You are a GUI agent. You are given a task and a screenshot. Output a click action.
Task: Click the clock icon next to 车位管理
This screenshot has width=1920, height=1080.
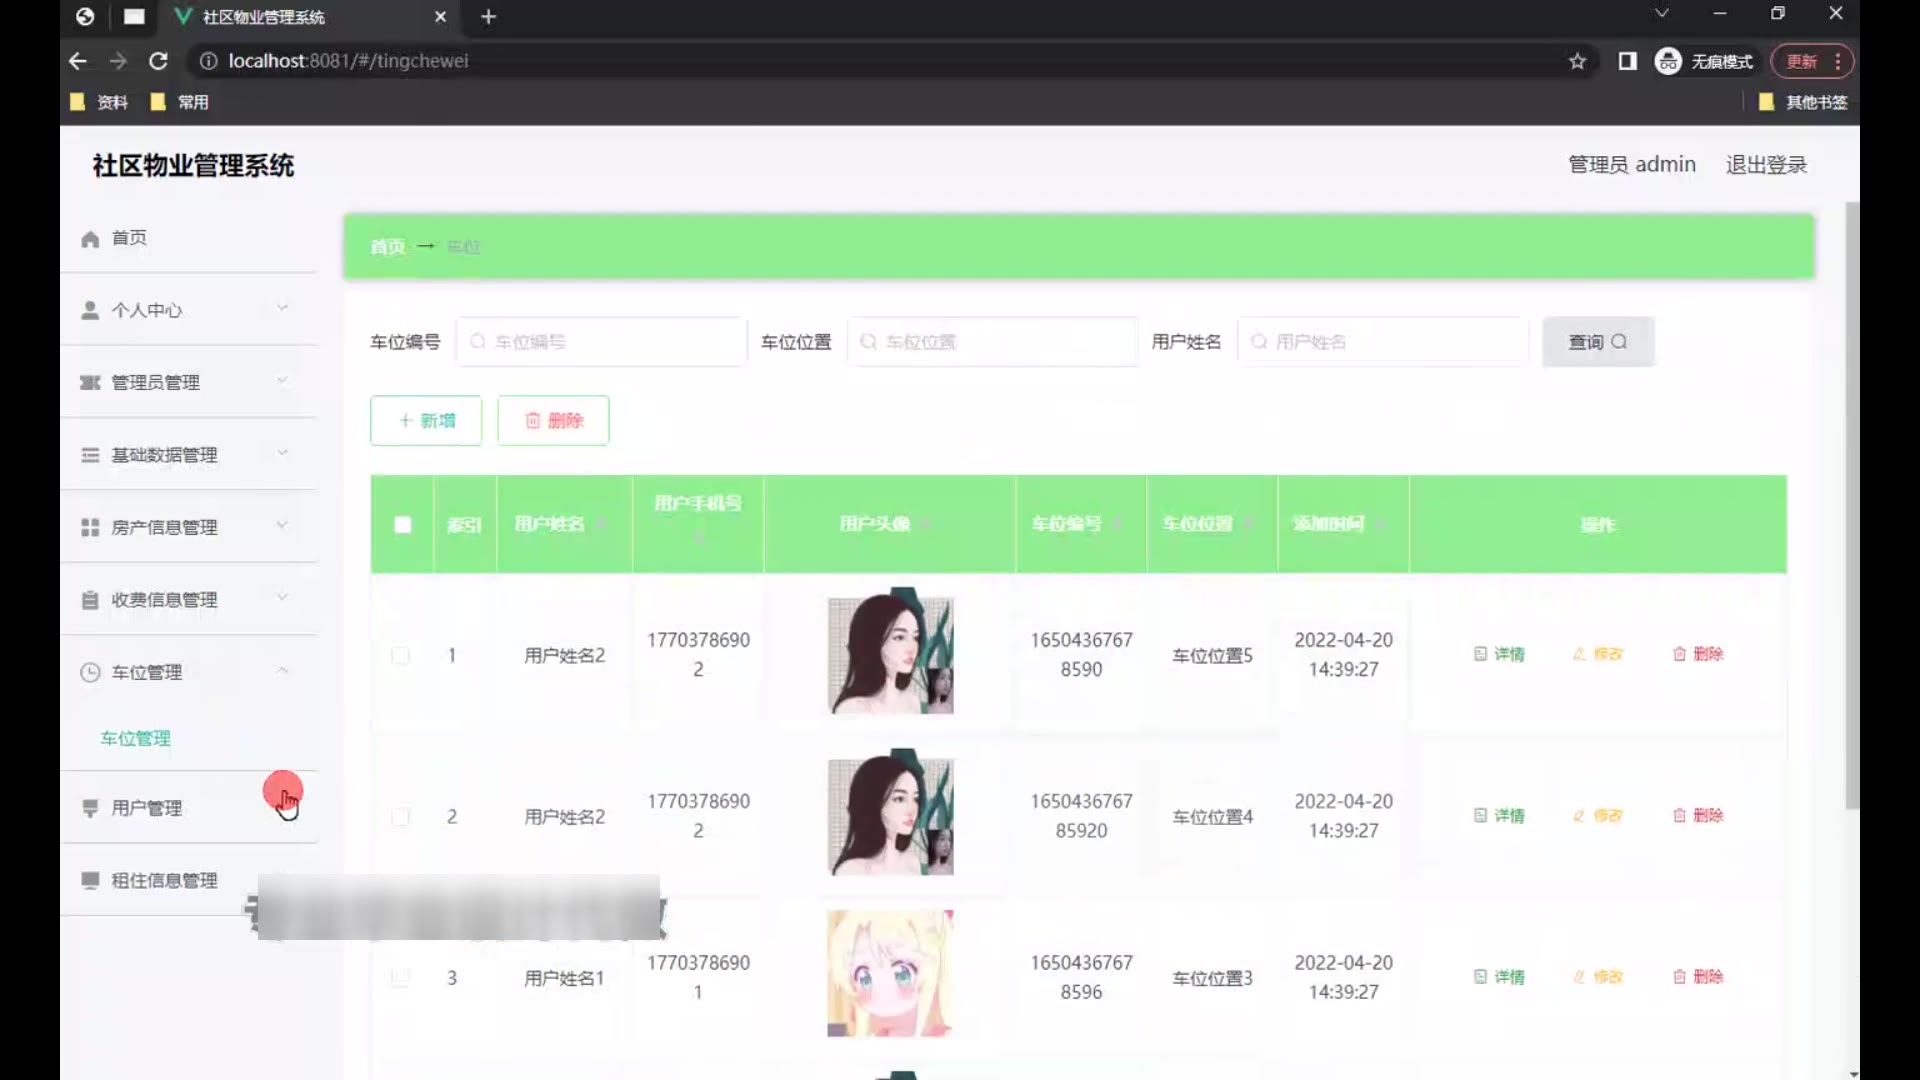[90, 673]
